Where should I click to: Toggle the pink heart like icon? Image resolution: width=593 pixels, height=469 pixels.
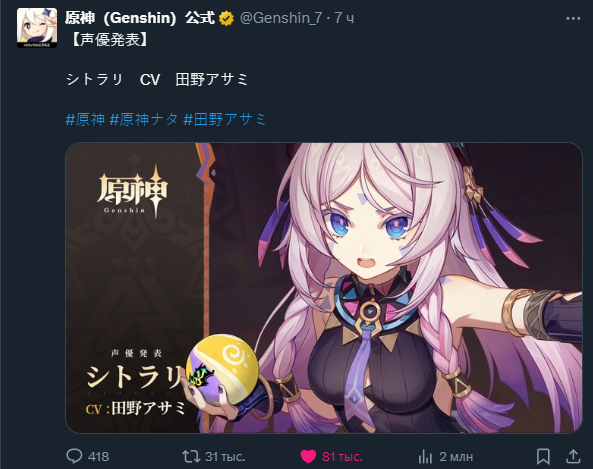coord(308,457)
